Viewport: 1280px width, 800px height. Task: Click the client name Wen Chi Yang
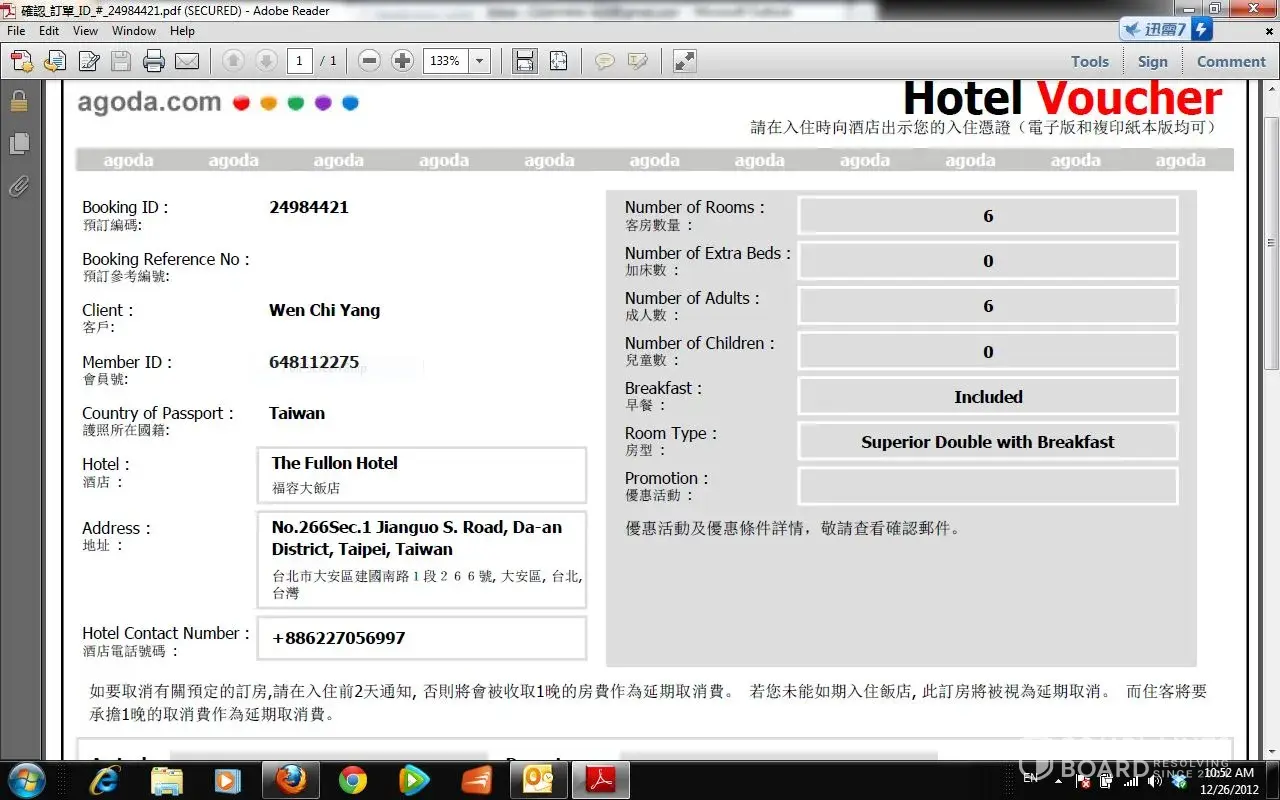pos(325,310)
